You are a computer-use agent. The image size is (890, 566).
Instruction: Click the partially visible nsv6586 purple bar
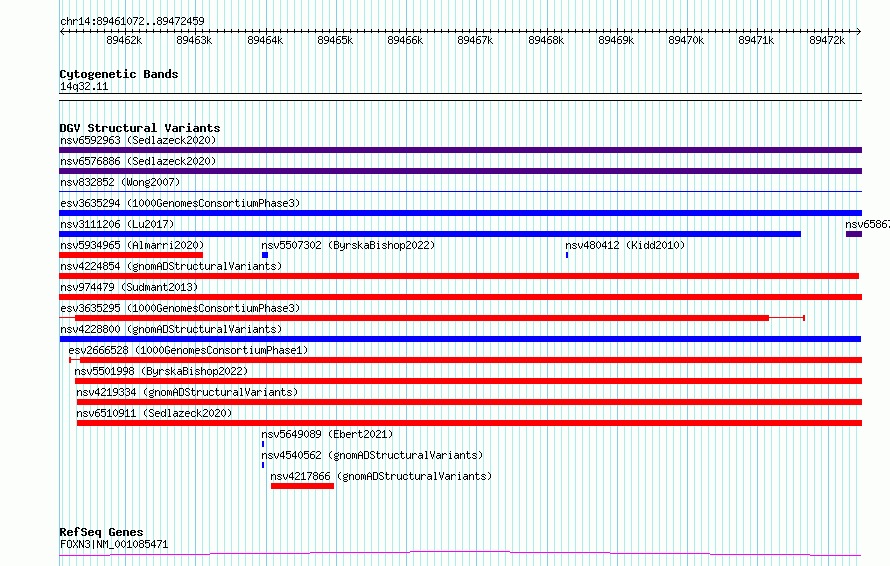pyautogui.click(x=854, y=234)
